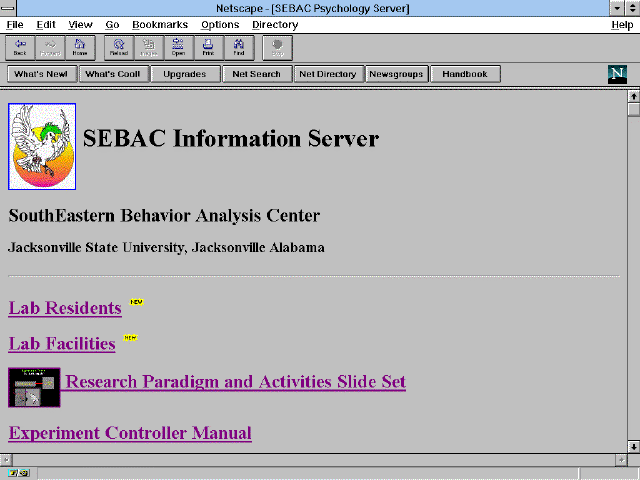Screen dimensions: 640x480
Task: Click the Upgrades directory button
Action: tap(185, 74)
